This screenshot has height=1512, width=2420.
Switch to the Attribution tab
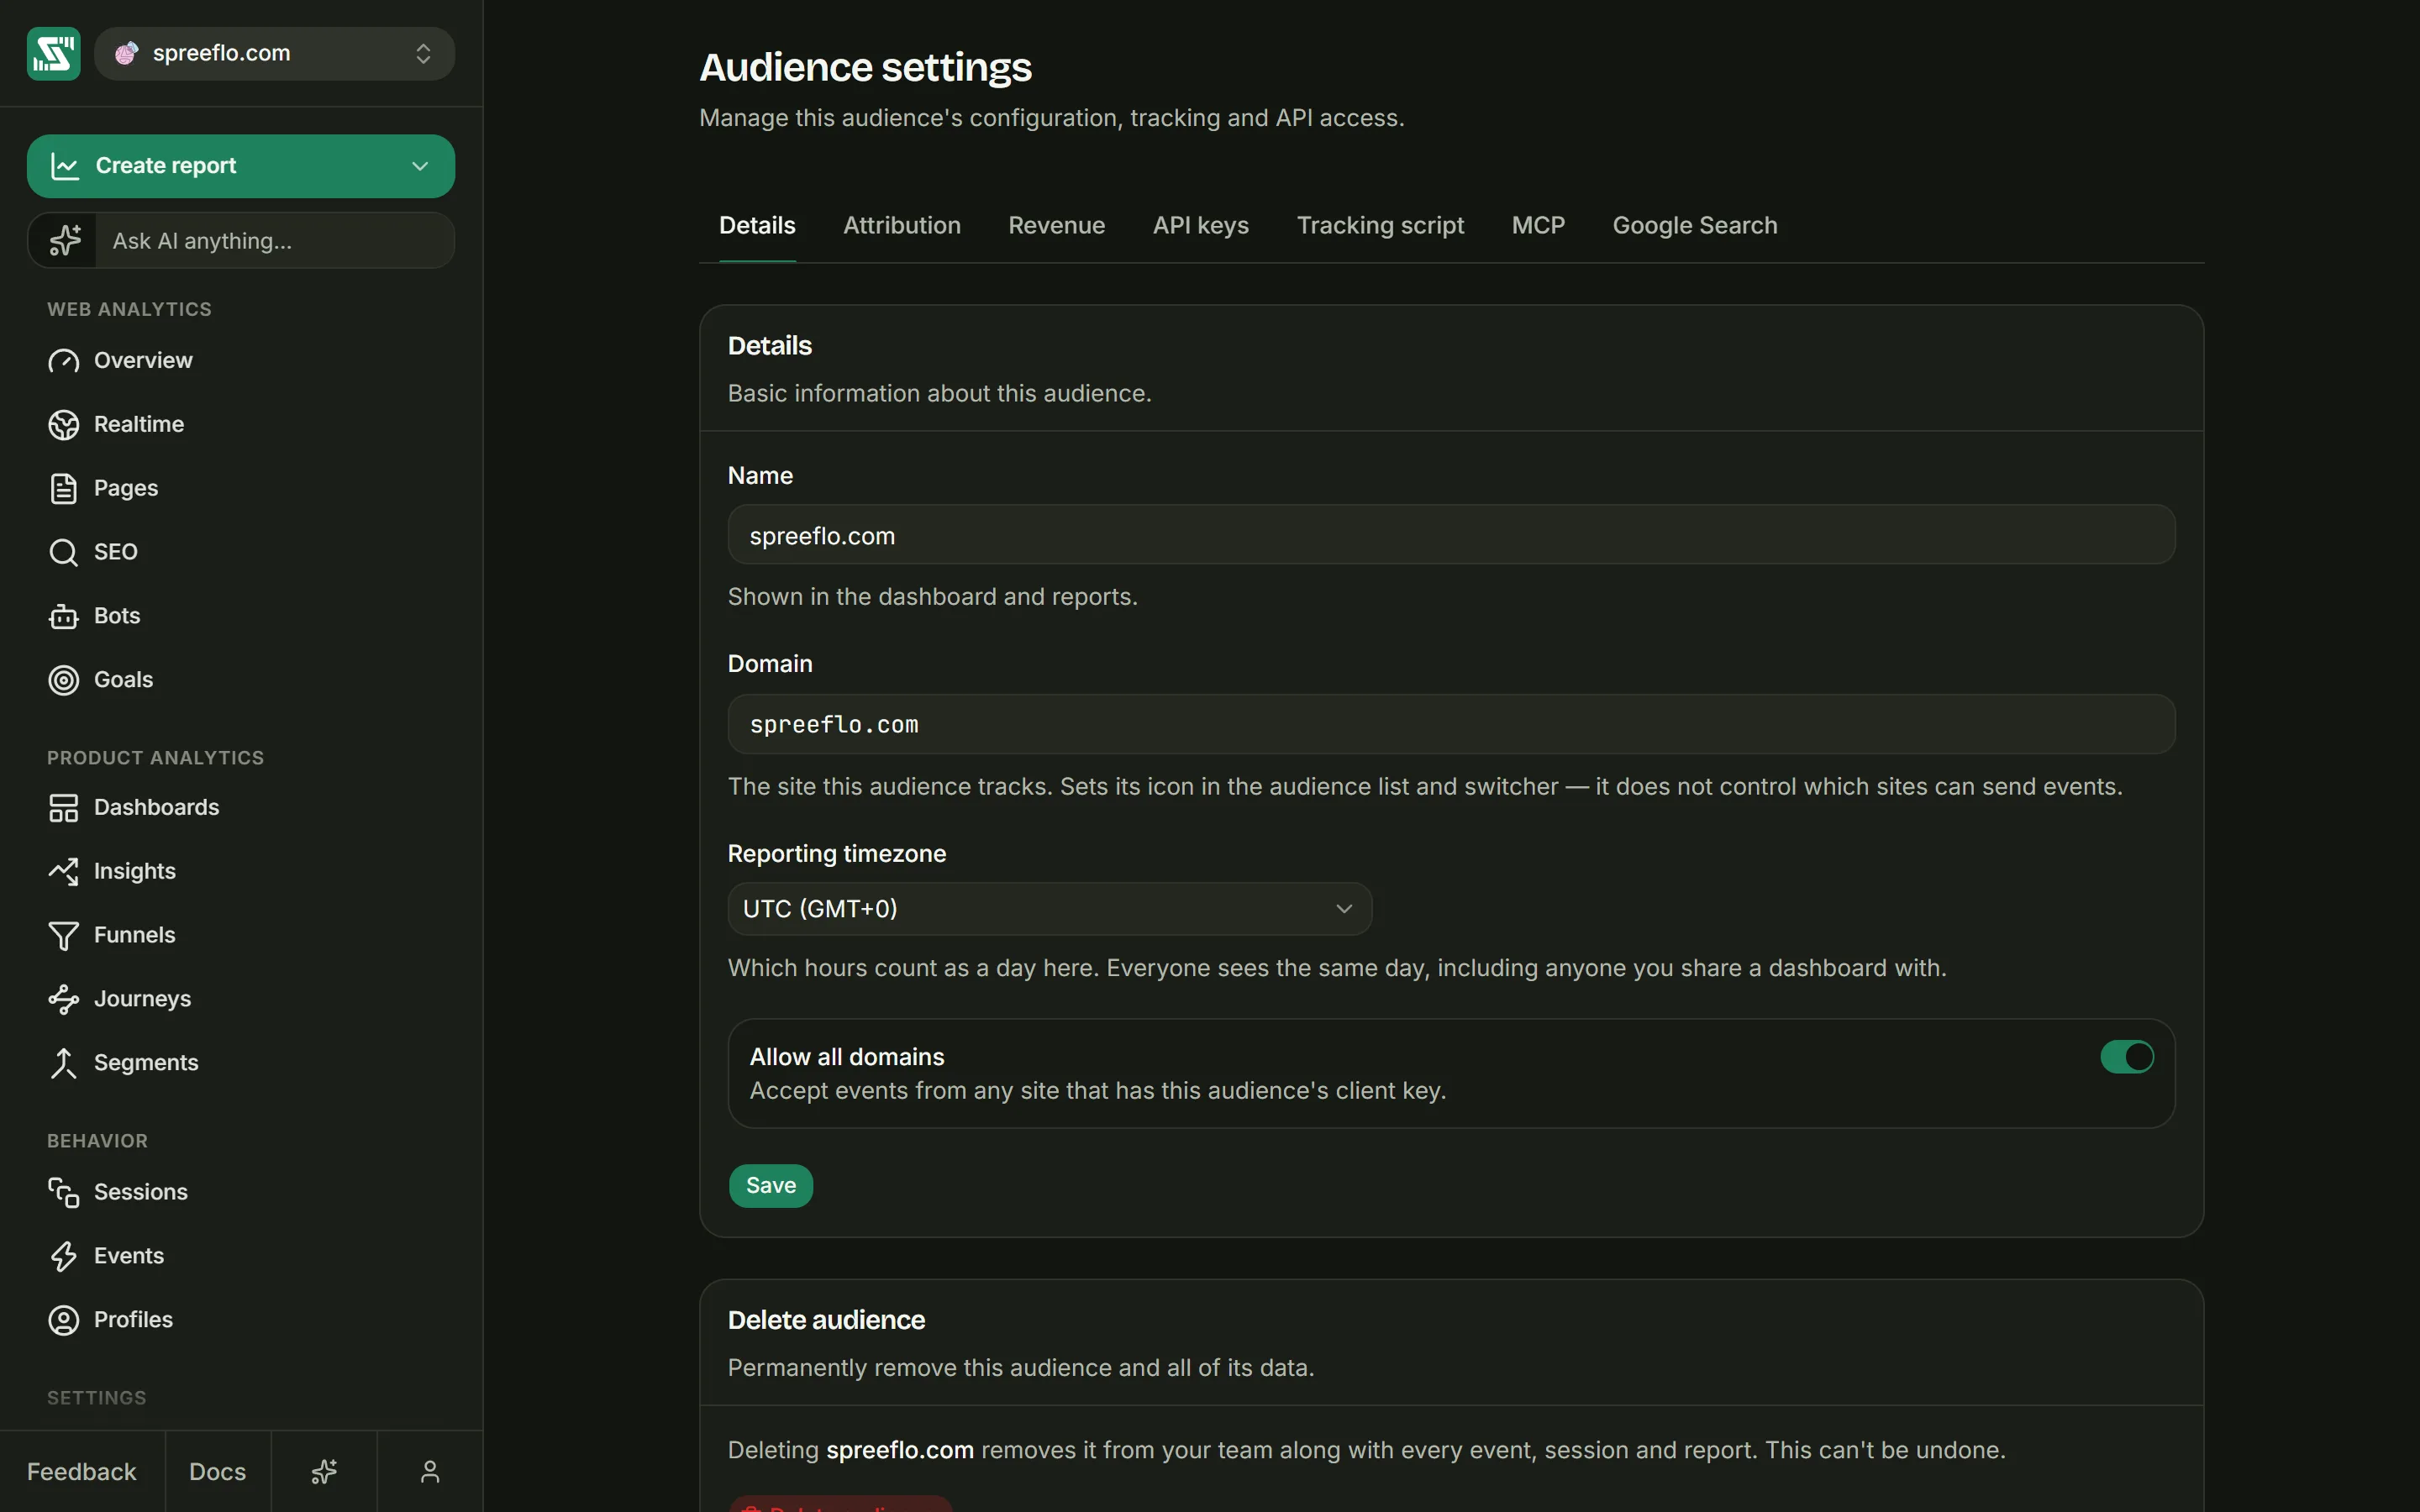(902, 226)
